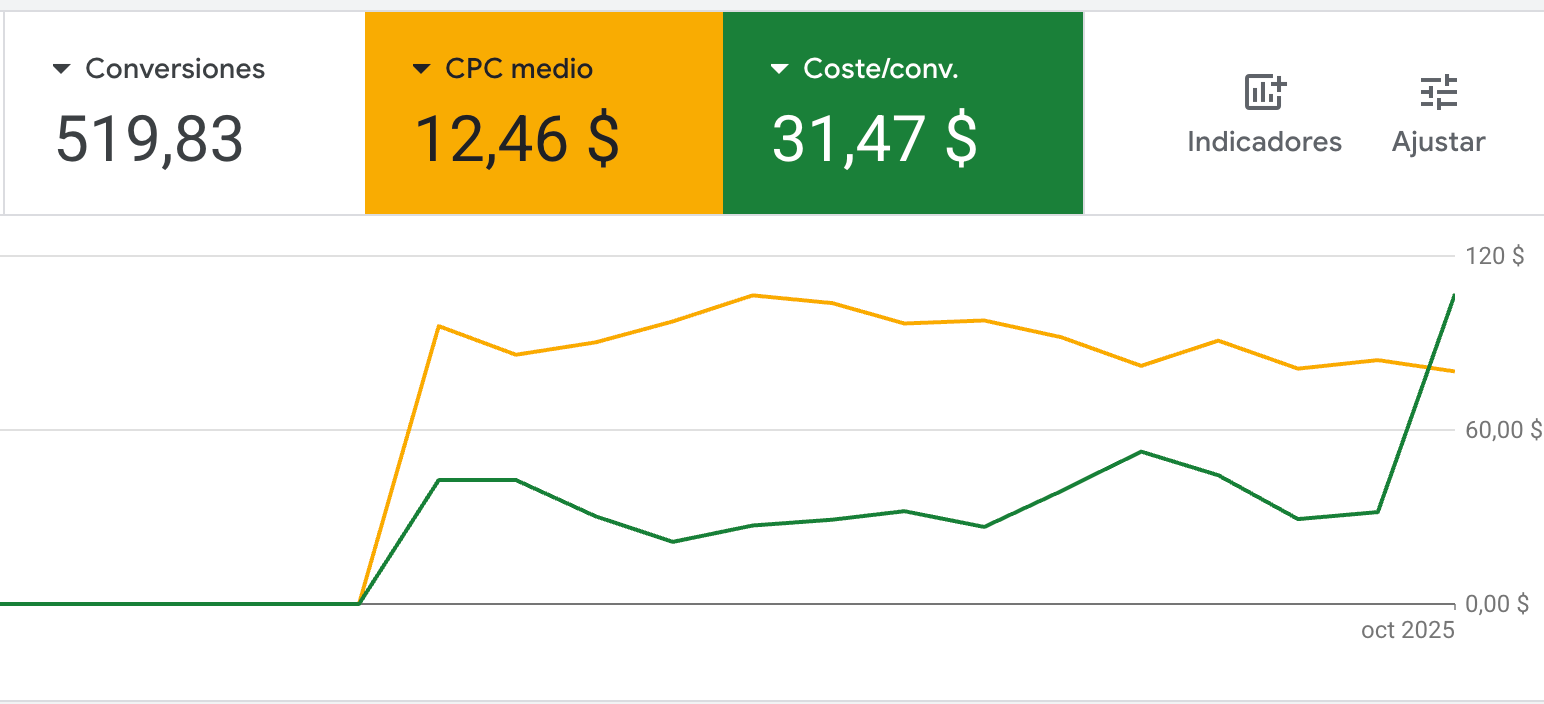This screenshot has width=1544, height=704.
Task: Click the dropdown triangle beside Conversiones
Action: (61, 68)
